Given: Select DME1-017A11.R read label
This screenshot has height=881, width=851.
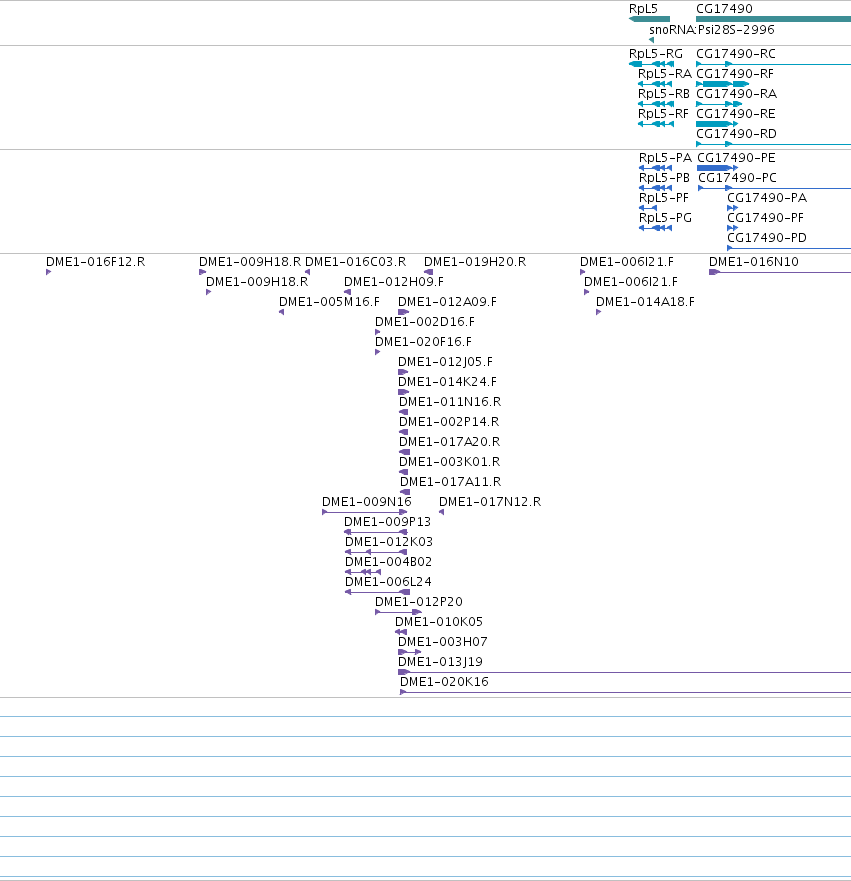Looking at the screenshot, I should 450,482.
